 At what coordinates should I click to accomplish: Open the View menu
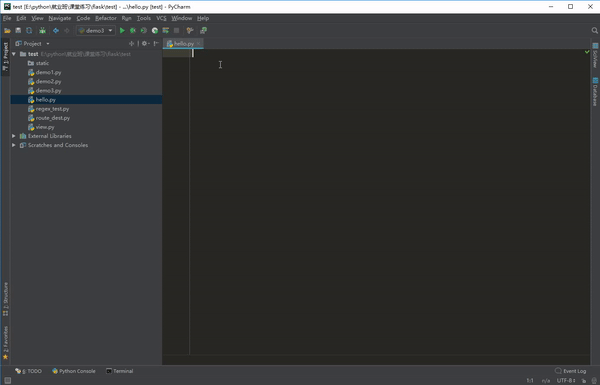(37, 18)
